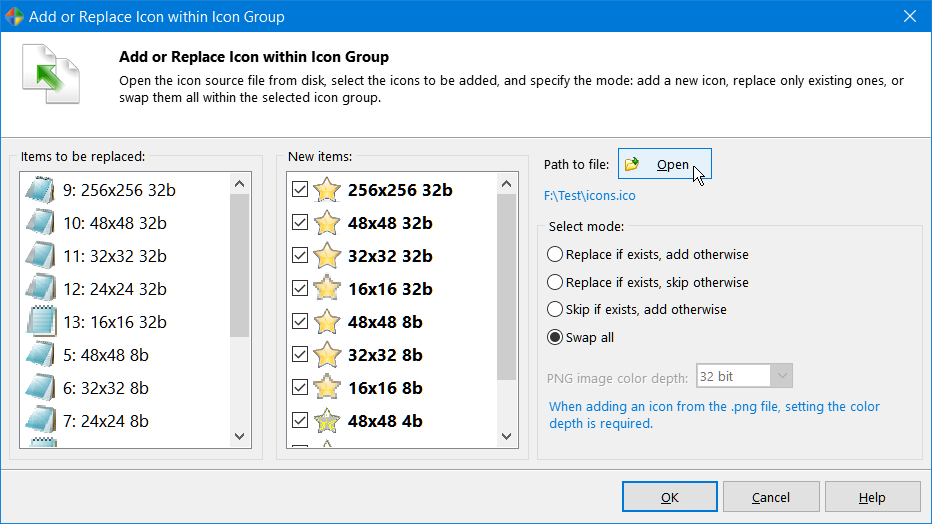Click the application icon in the title bar
The width and height of the screenshot is (932, 524).
click(14, 16)
